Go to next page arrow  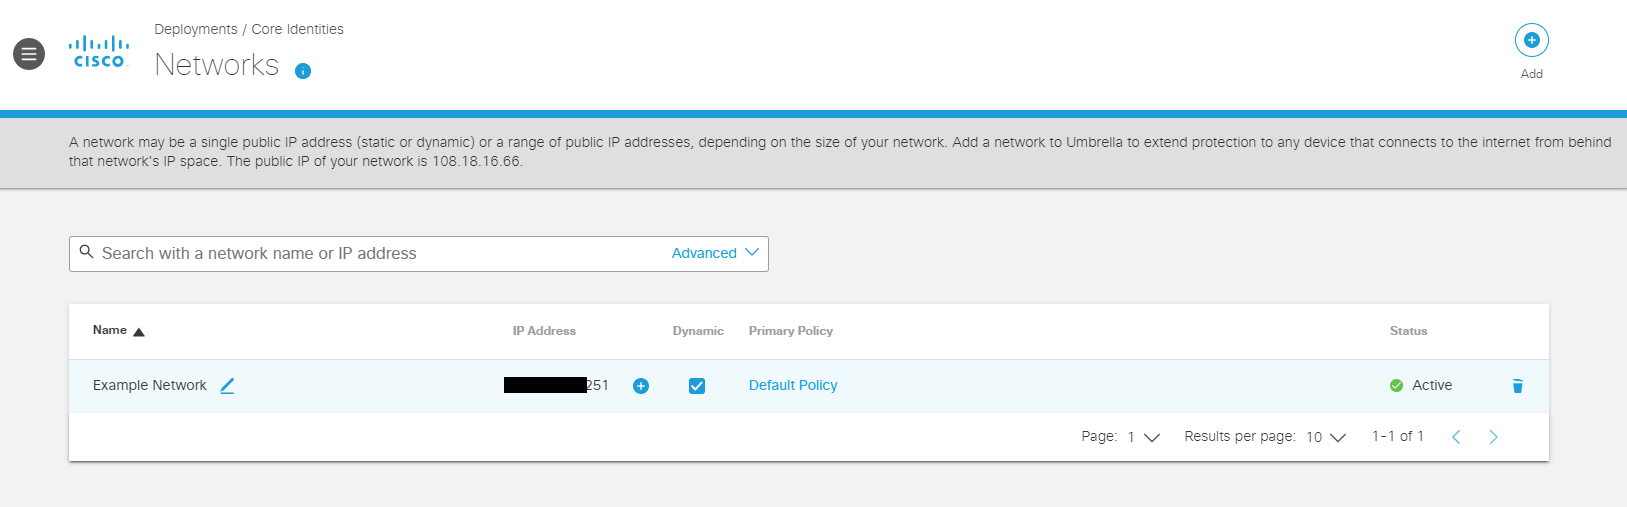[1493, 437]
